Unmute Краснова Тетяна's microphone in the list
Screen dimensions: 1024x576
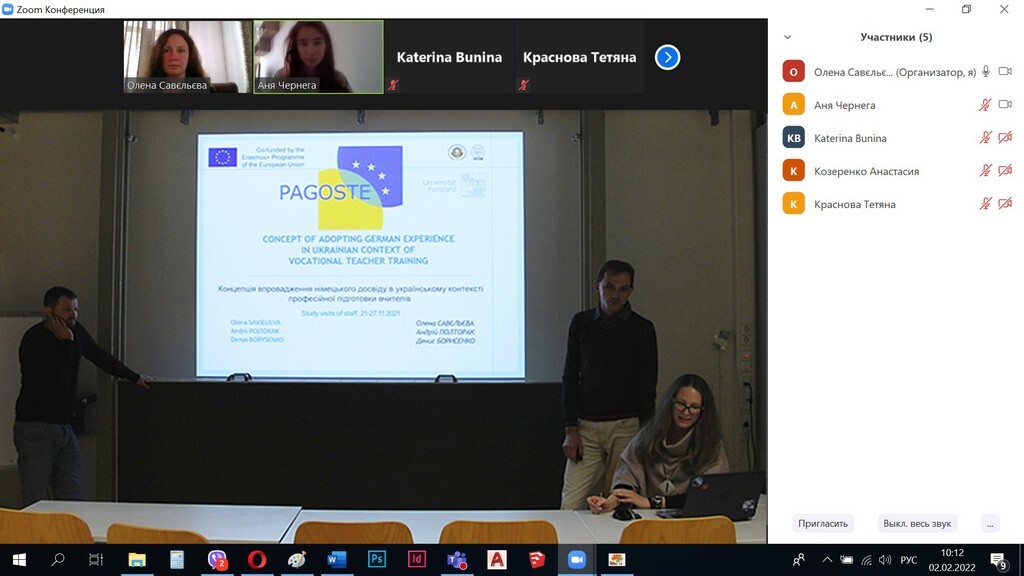985,204
